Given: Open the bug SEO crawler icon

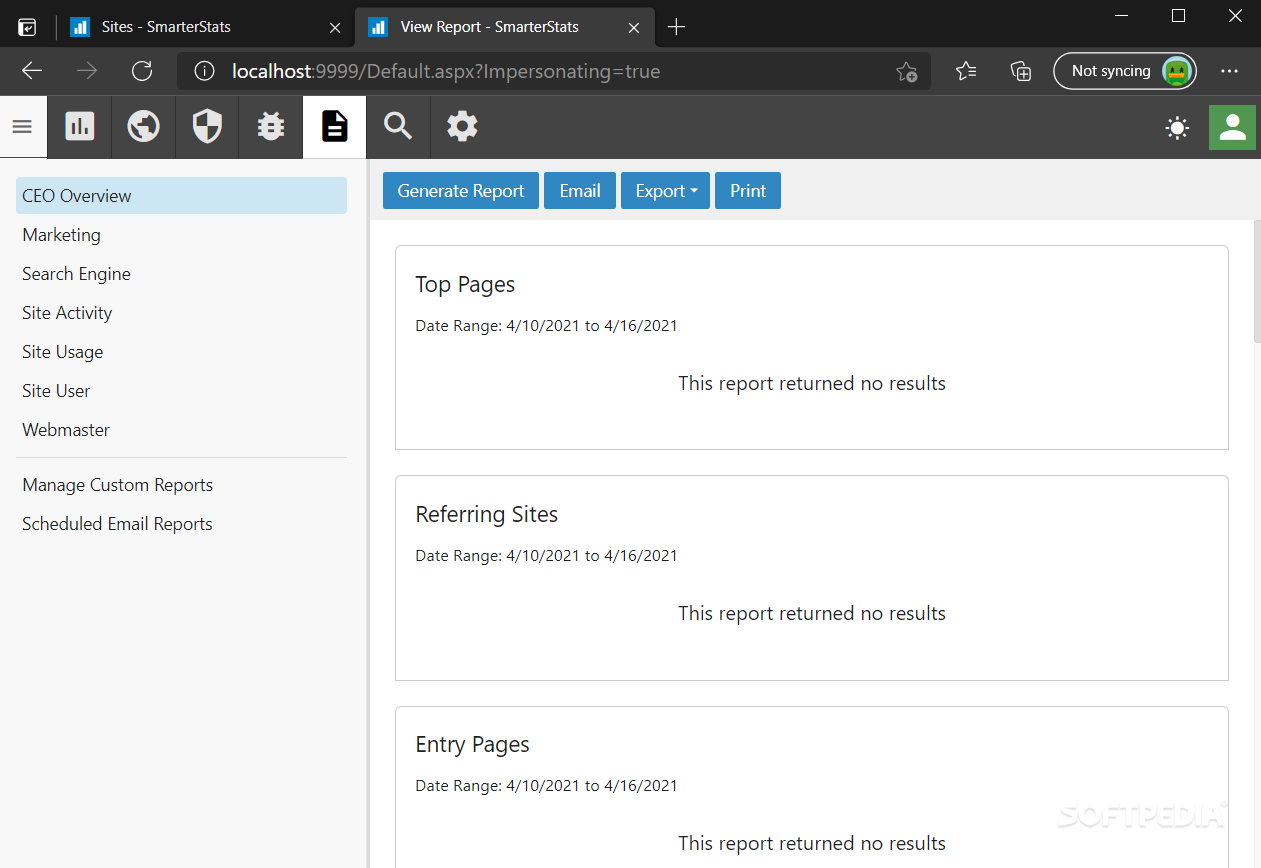Looking at the screenshot, I should coord(271,127).
